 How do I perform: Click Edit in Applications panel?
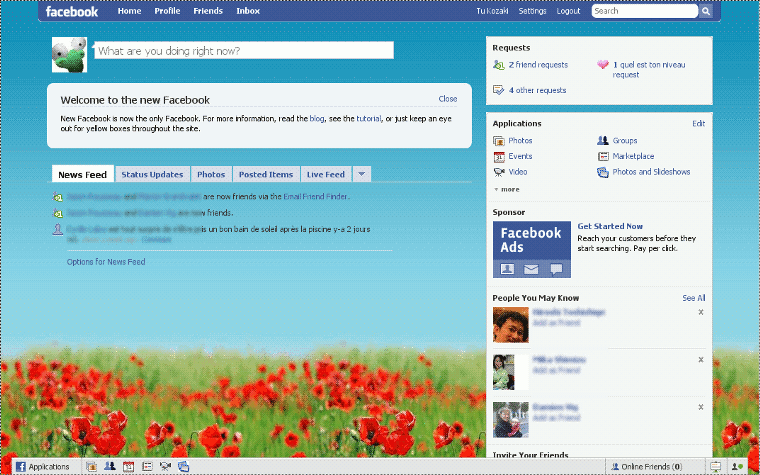tap(698, 124)
